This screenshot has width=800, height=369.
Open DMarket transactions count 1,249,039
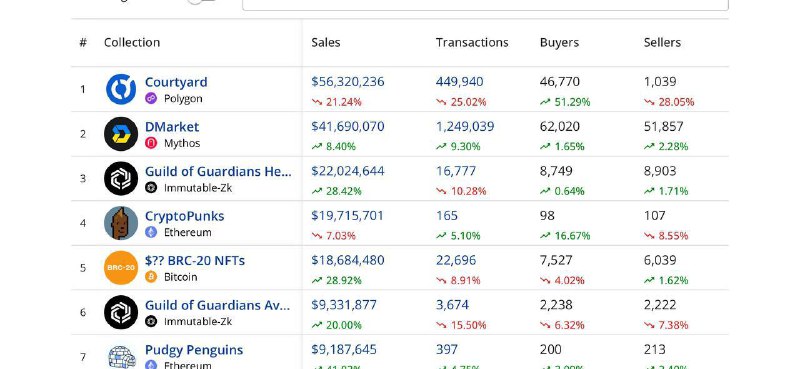tap(465, 127)
